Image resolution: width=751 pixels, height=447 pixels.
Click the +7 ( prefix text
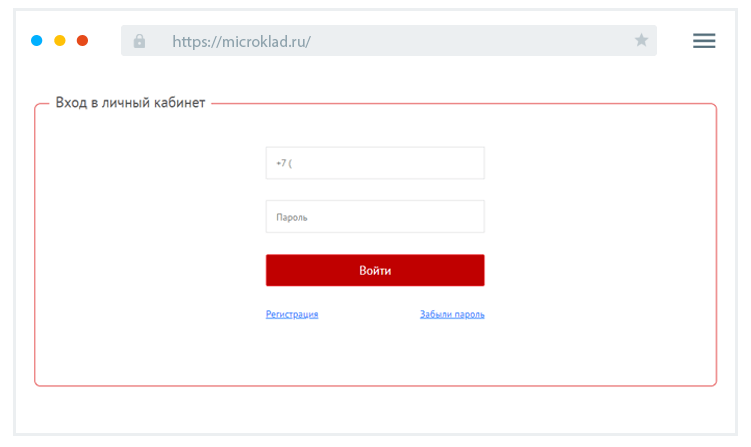point(283,163)
